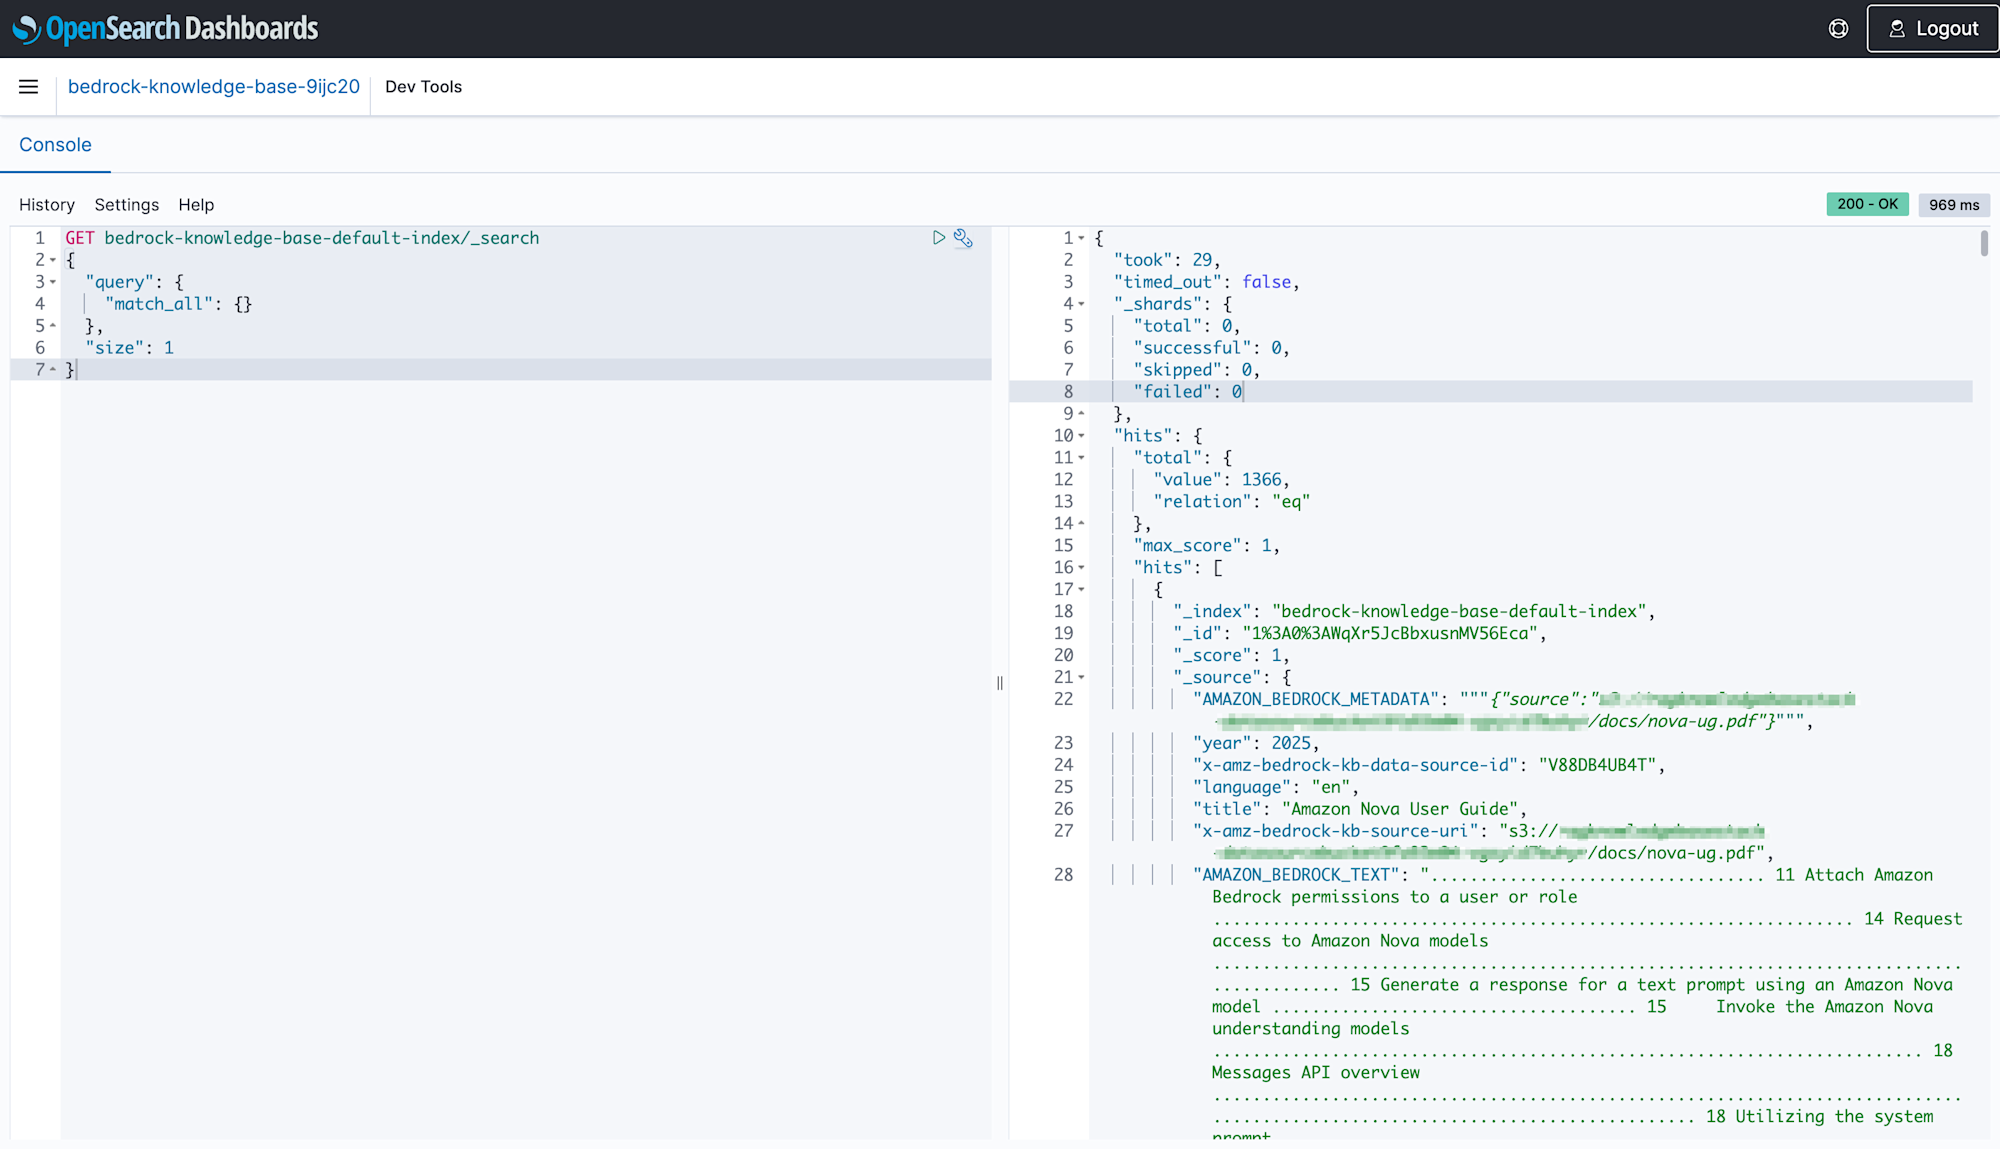Click the response pane vertical scrollbar
Image resolution: width=2000 pixels, height=1149 pixels.
pos(1984,243)
